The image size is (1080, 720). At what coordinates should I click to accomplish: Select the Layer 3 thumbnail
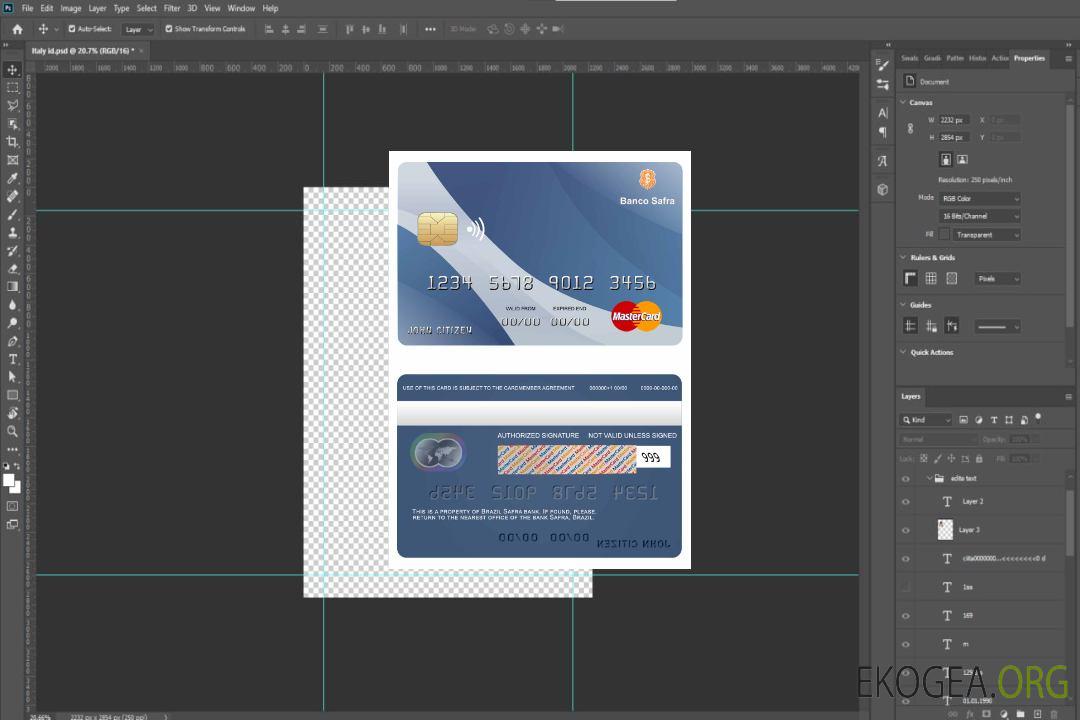pyautogui.click(x=946, y=530)
